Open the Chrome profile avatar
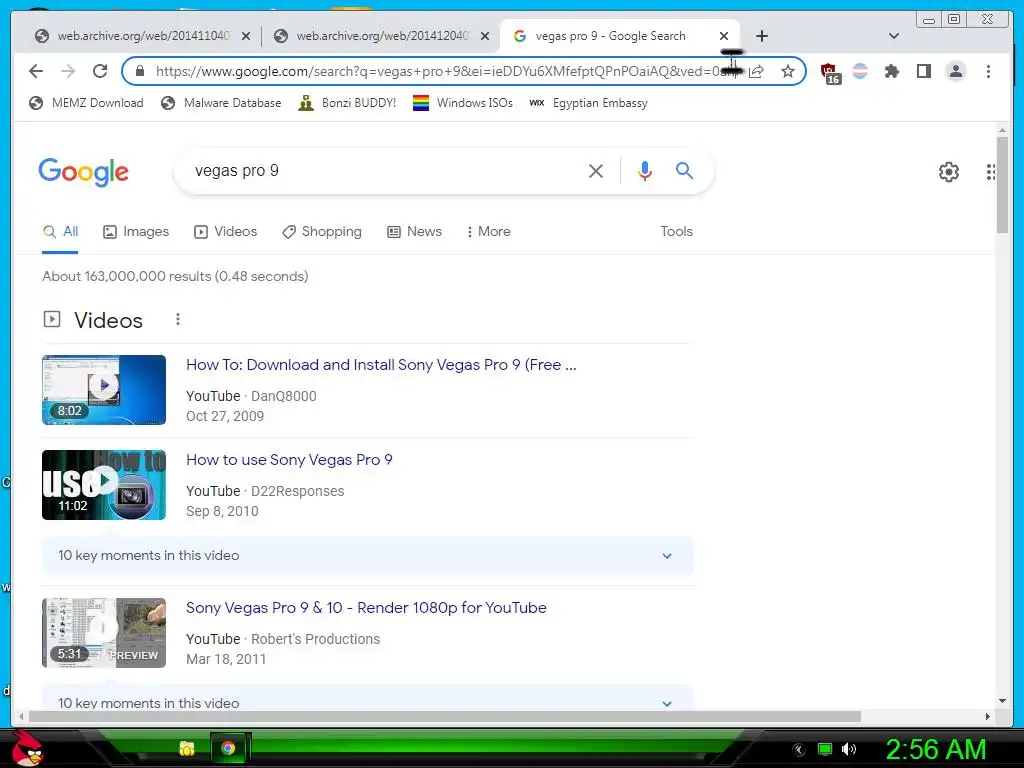The image size is (1024, 768). (955, 71)
